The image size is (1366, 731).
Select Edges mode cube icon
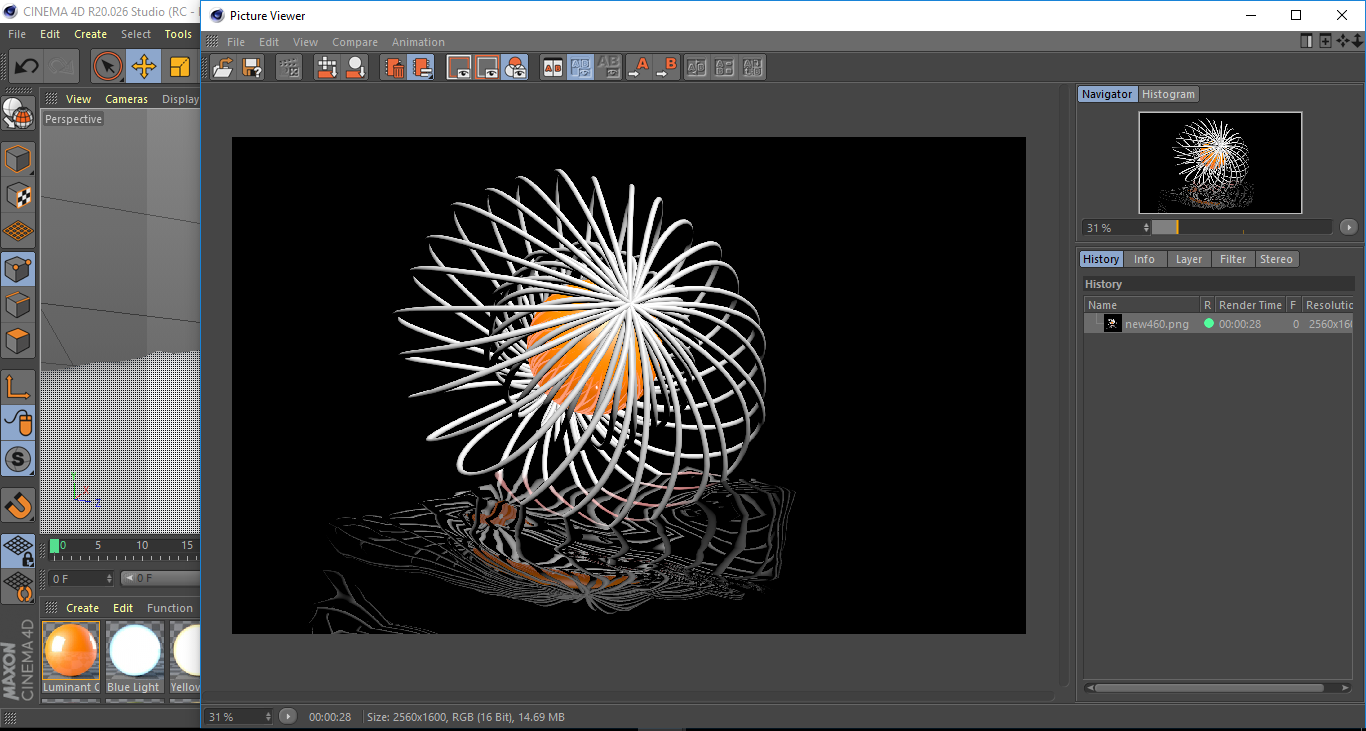(x=18, y=305)
